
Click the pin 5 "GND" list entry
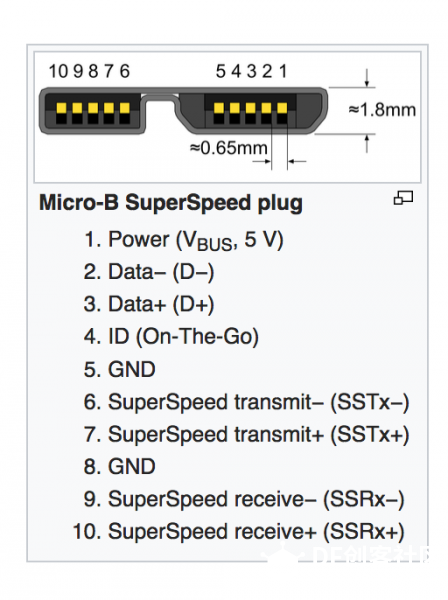pyautogui.click(x=119, y=369)
